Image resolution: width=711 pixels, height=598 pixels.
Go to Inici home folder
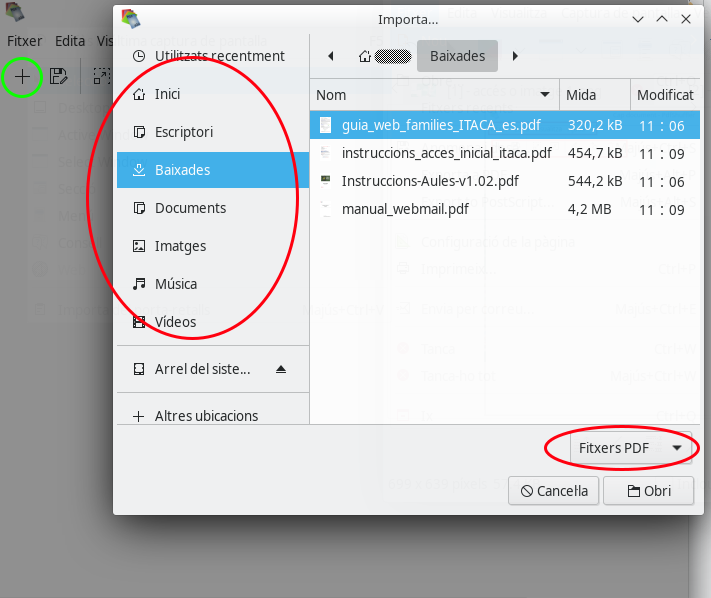(x=167, y=94)
